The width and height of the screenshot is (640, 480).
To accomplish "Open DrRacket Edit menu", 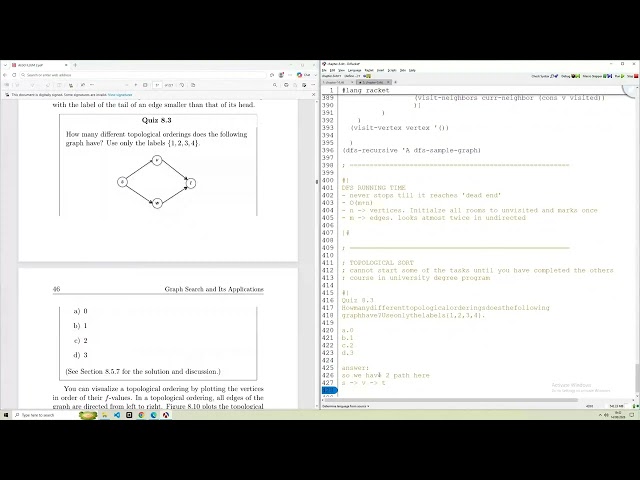I will 332,70.
